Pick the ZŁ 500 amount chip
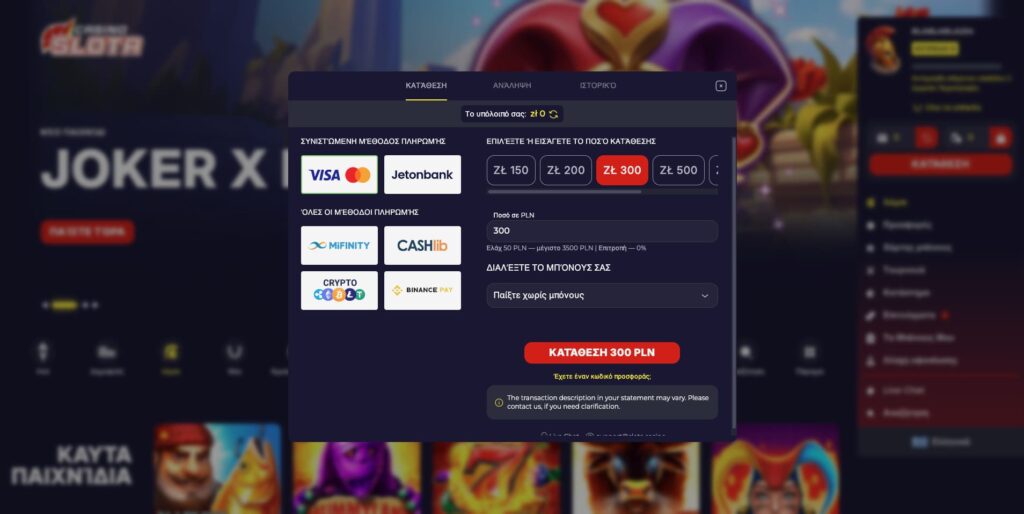 pyautogui.click(x=679, y=170)
